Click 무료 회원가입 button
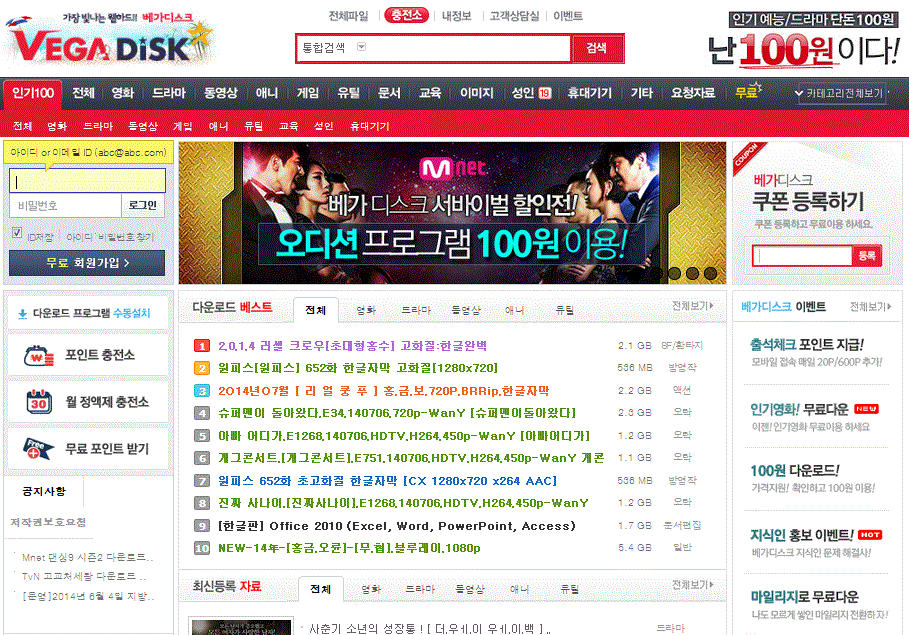Viewport: 909px width, 635px height. point(87,263)
